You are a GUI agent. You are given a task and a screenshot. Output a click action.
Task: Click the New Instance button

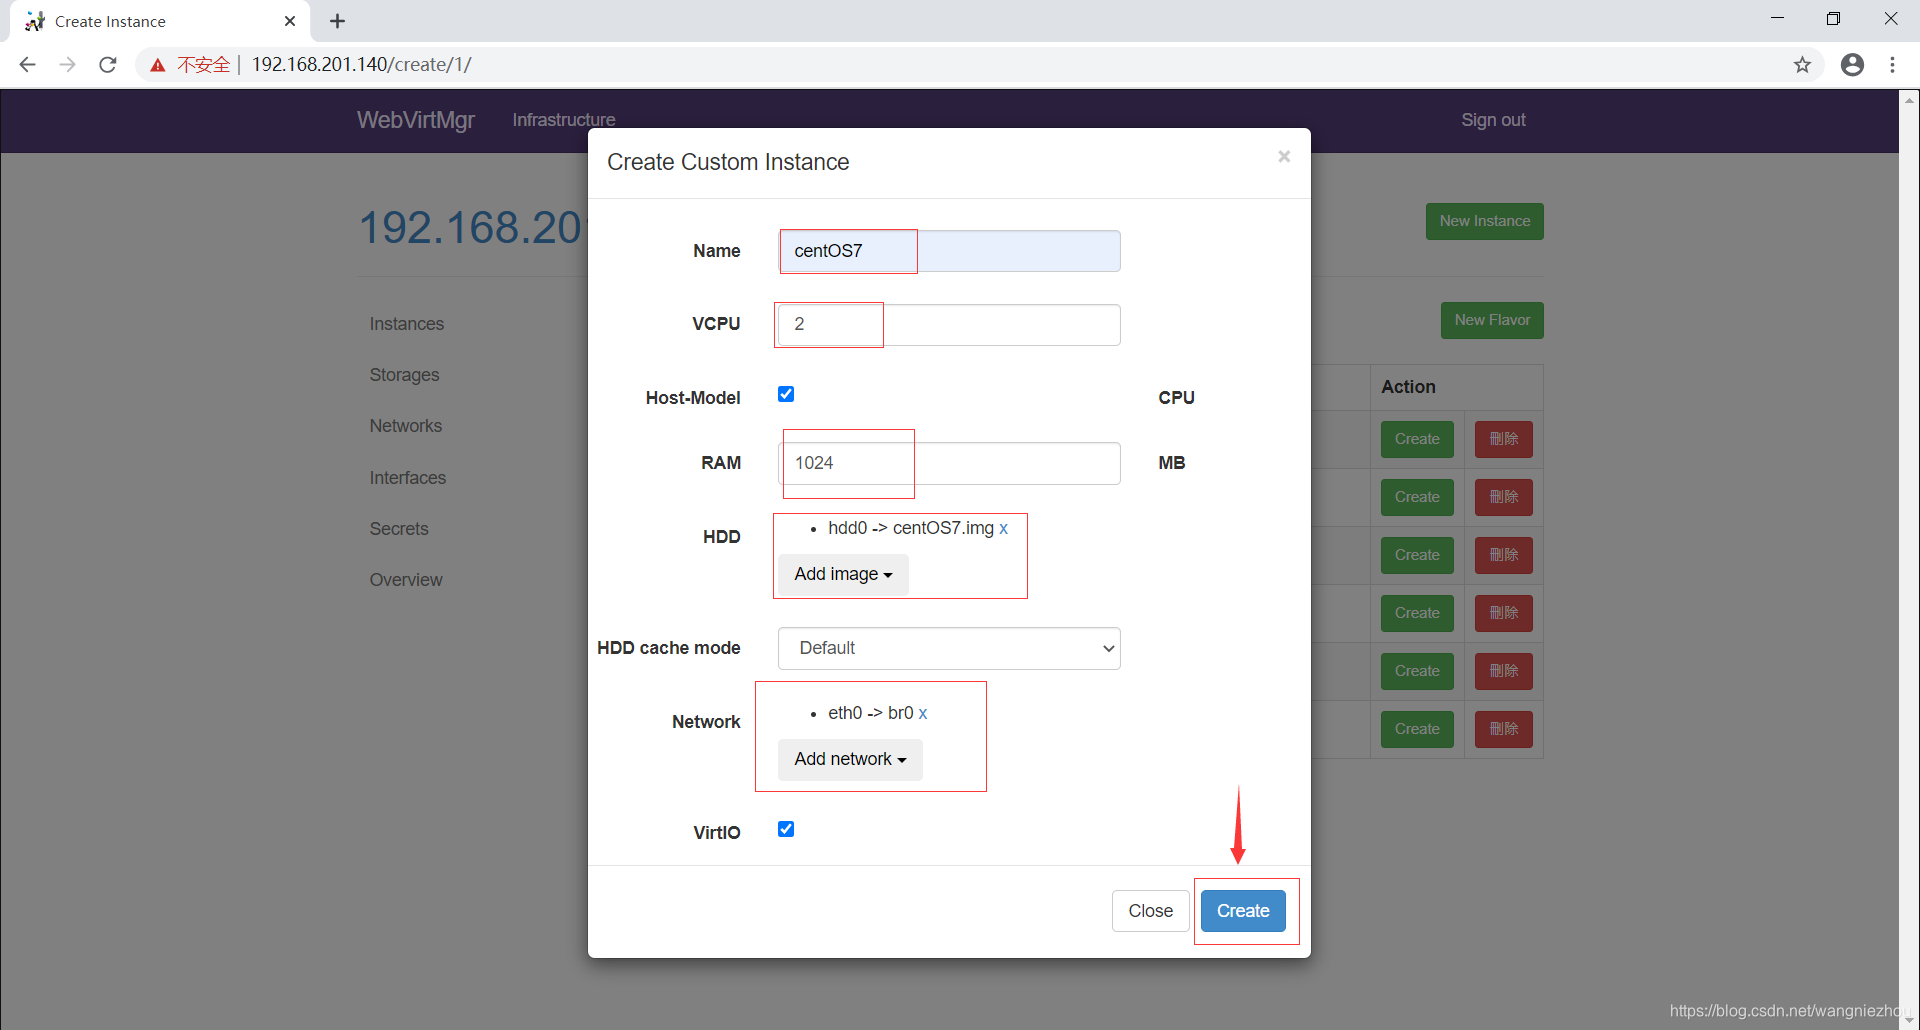tap(1484, 221)
